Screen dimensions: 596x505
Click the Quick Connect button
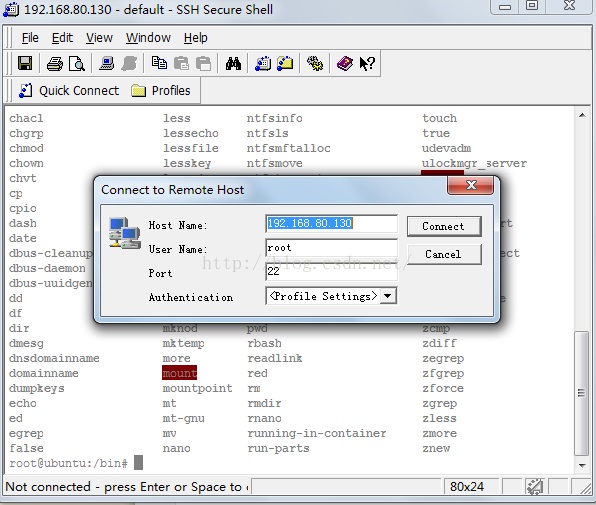pos(69,91)
